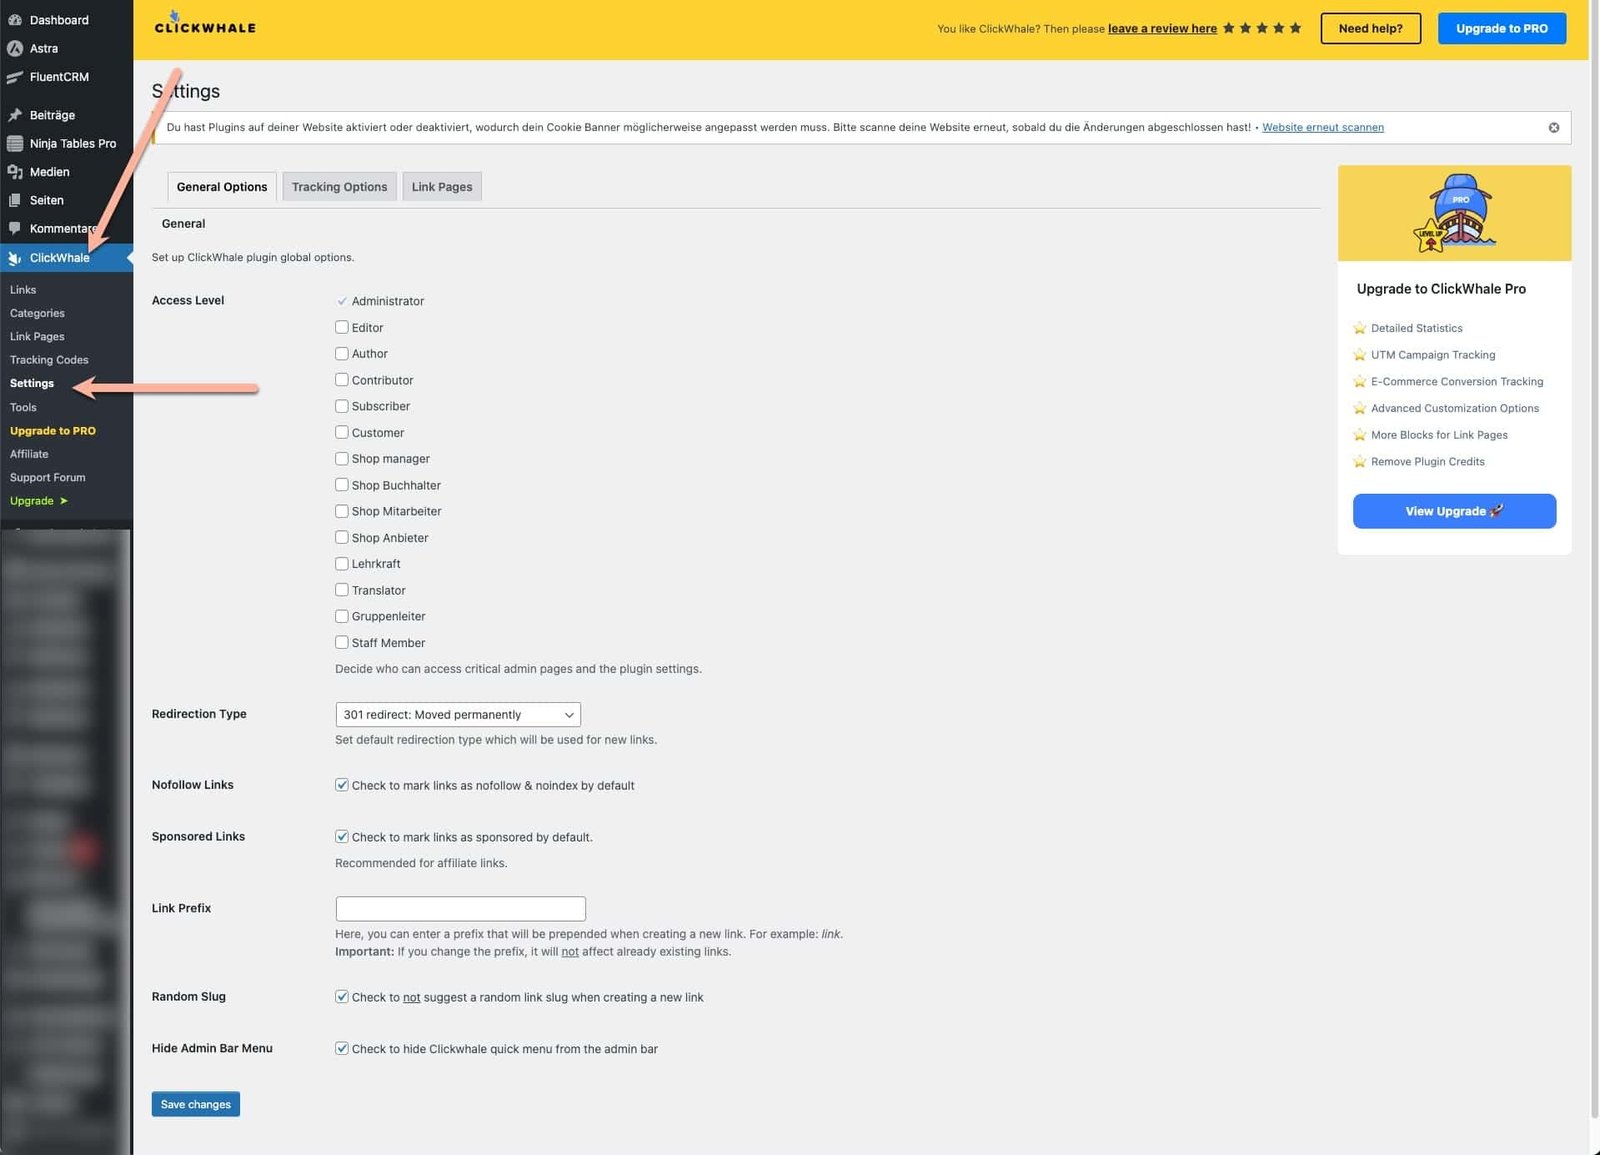Click the Beiträge pin icon
Image resolution: width=1600 pixels, height=1155 pixels.
15,115
